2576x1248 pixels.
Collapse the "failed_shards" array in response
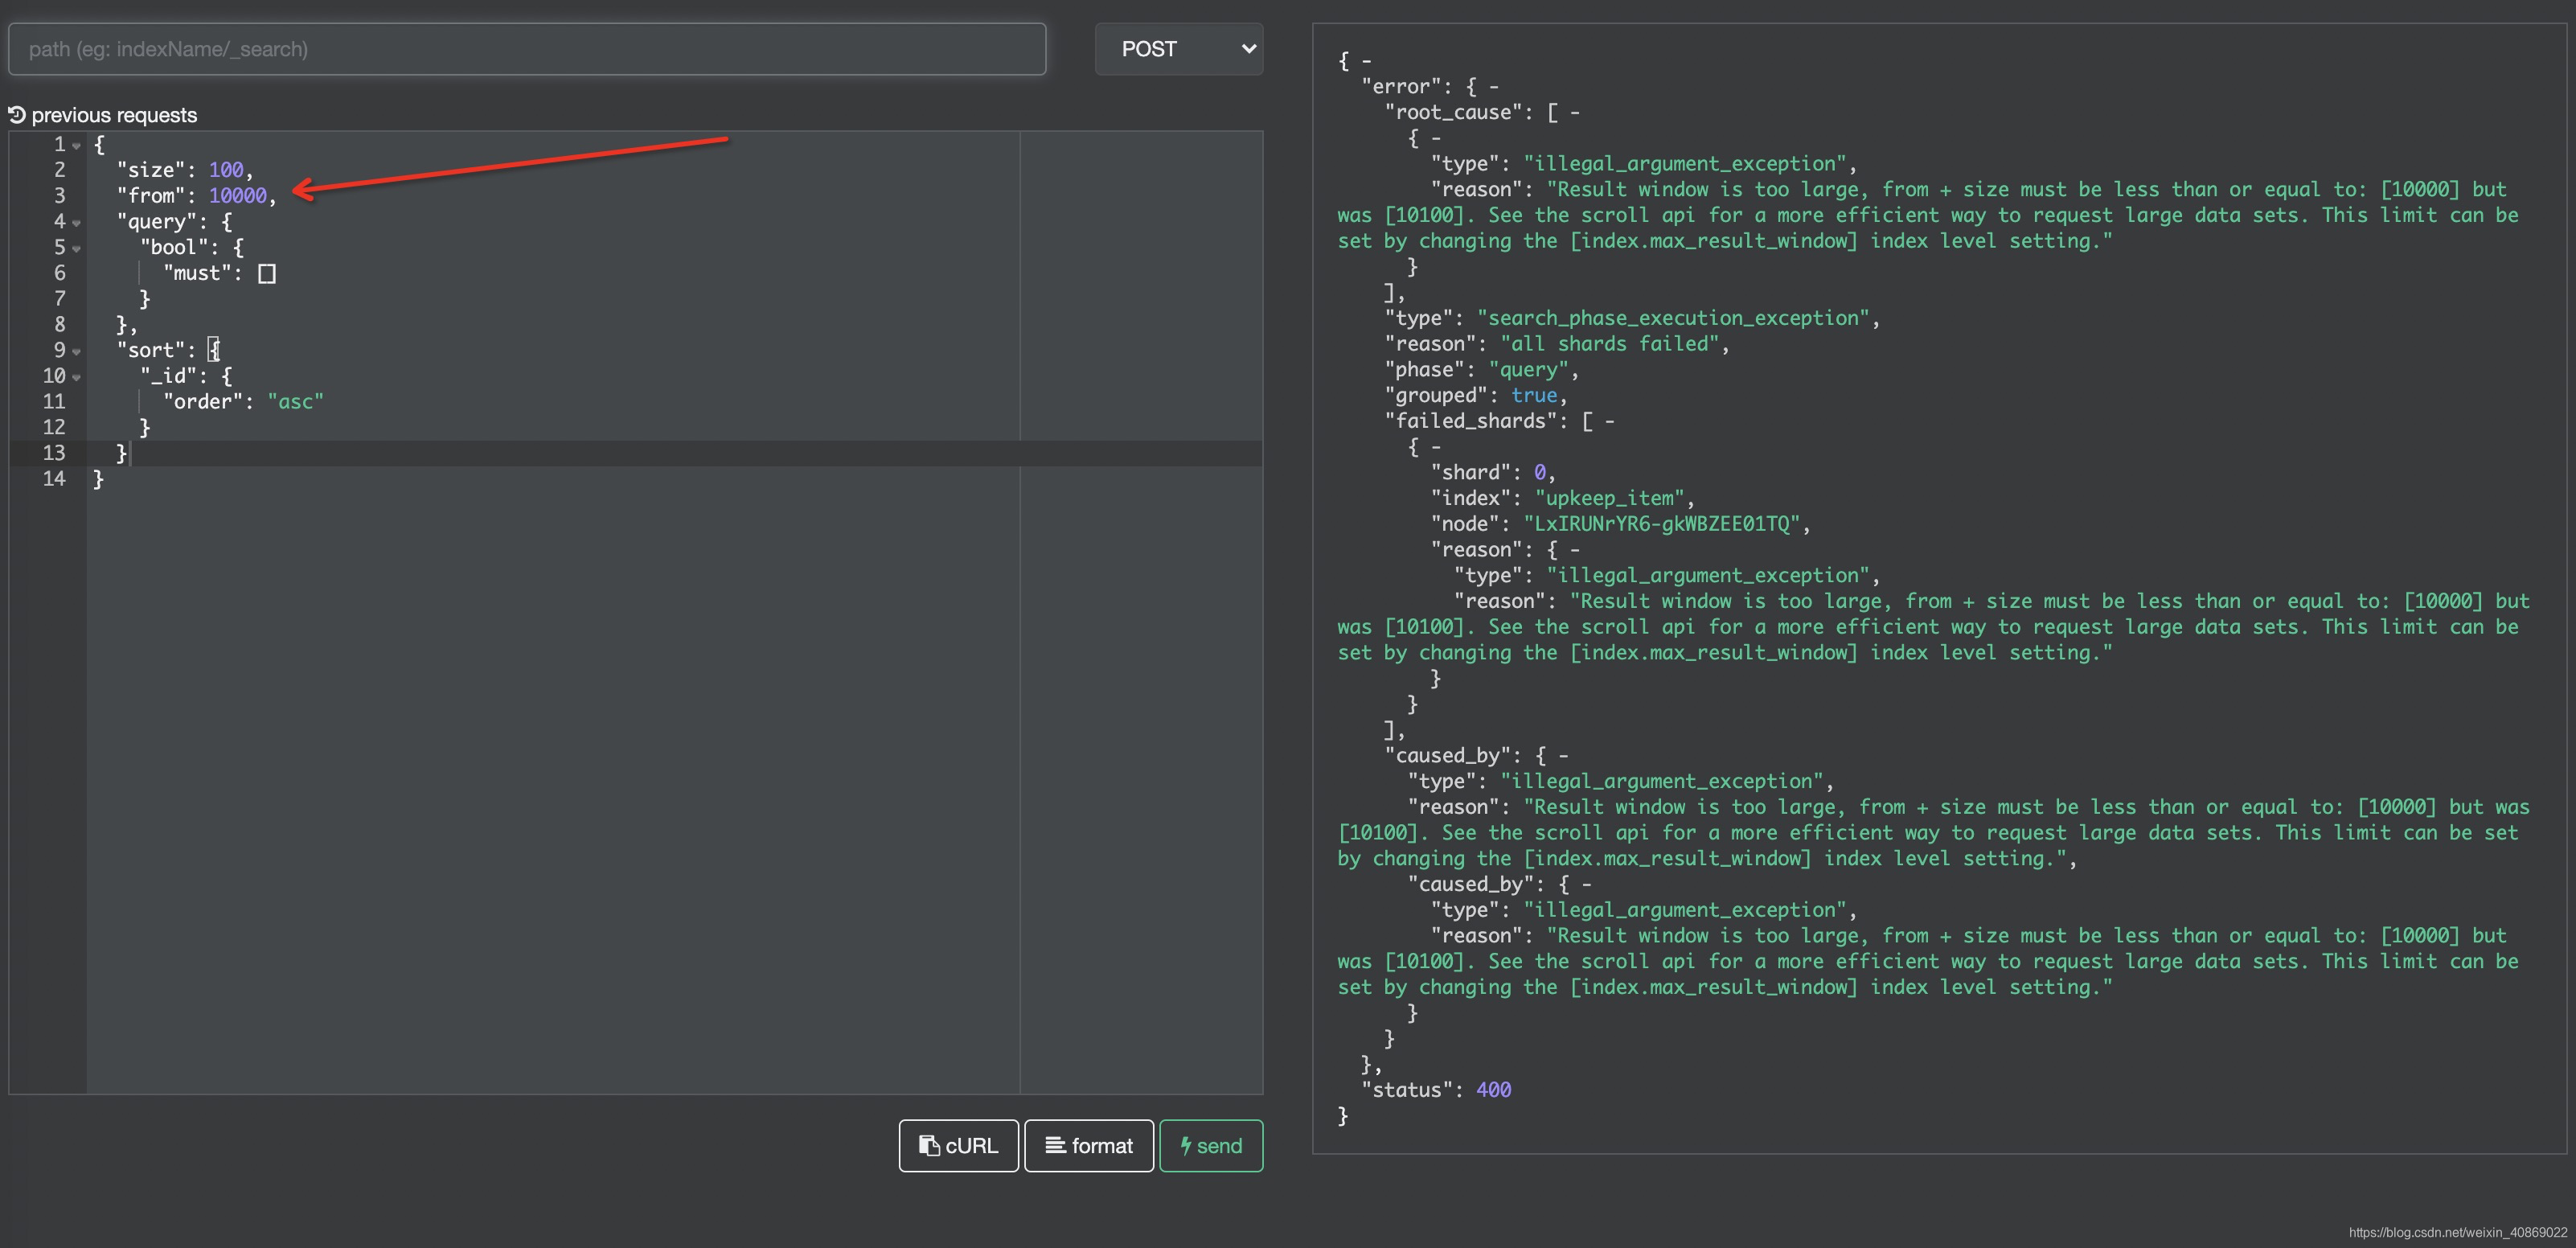click(1610, 422)
